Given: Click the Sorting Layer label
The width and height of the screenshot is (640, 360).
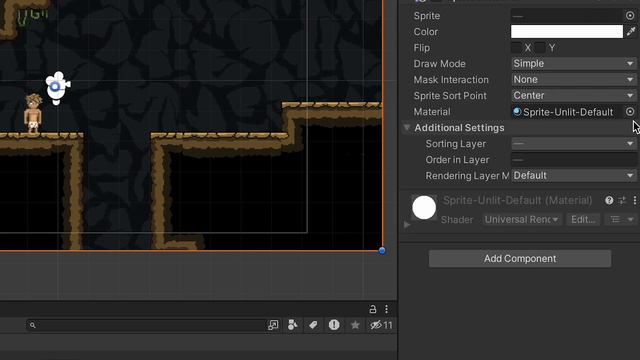Looking at the screenshot, I should pos(456,144).
